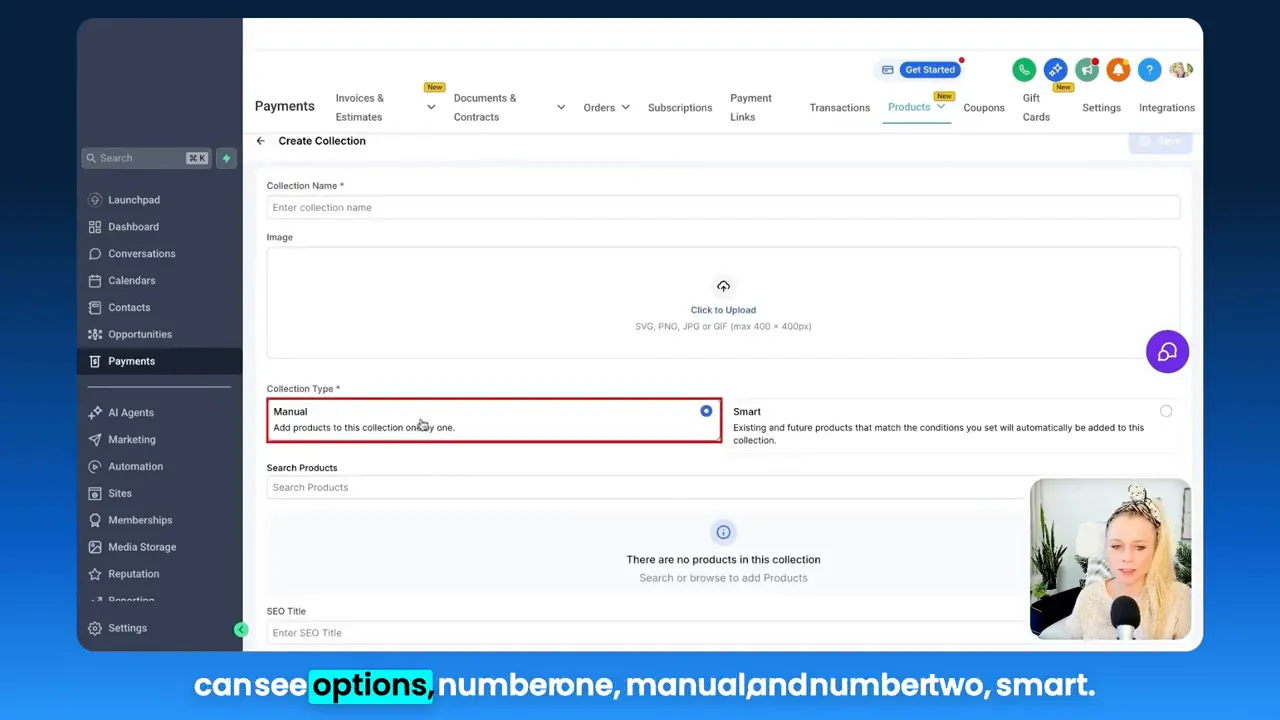Open Payments in the sidebar
The image size is (1280, 720).
point(160,361)
